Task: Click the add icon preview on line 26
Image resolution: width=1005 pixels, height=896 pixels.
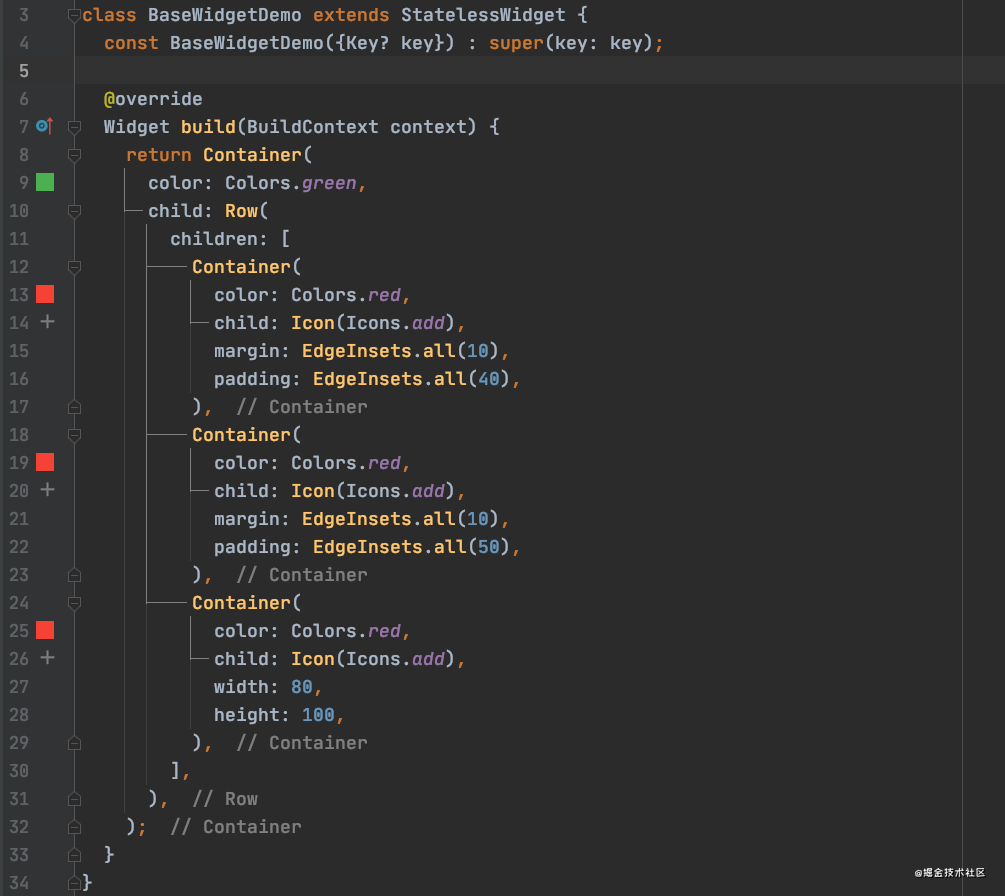Action: click(x=47, y=658)
